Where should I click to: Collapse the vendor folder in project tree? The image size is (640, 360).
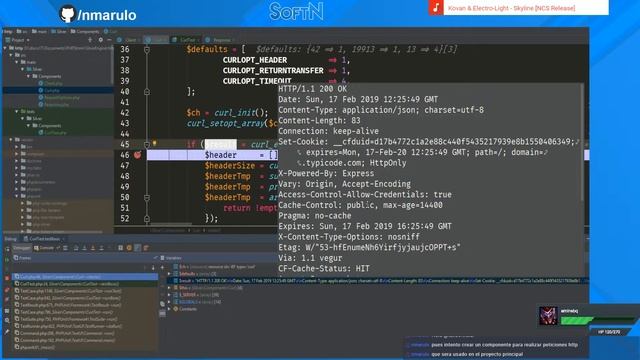click(11, 140)
